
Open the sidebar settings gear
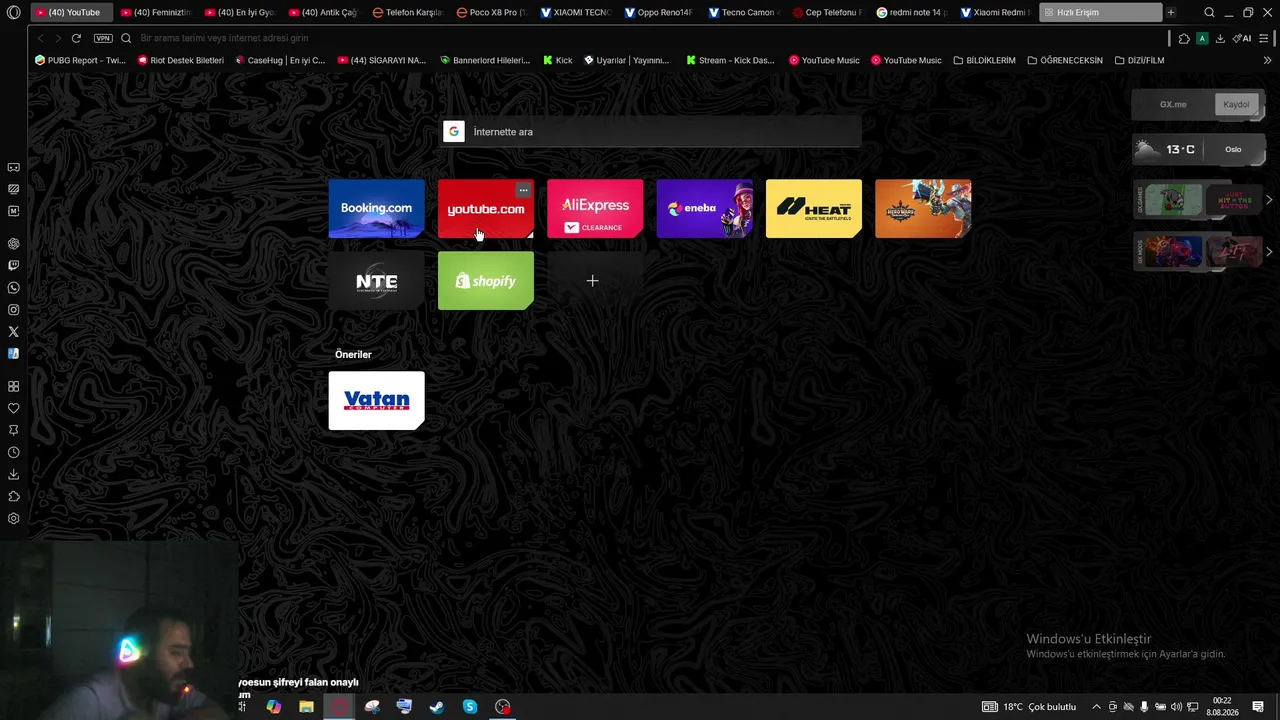[13, 518]
